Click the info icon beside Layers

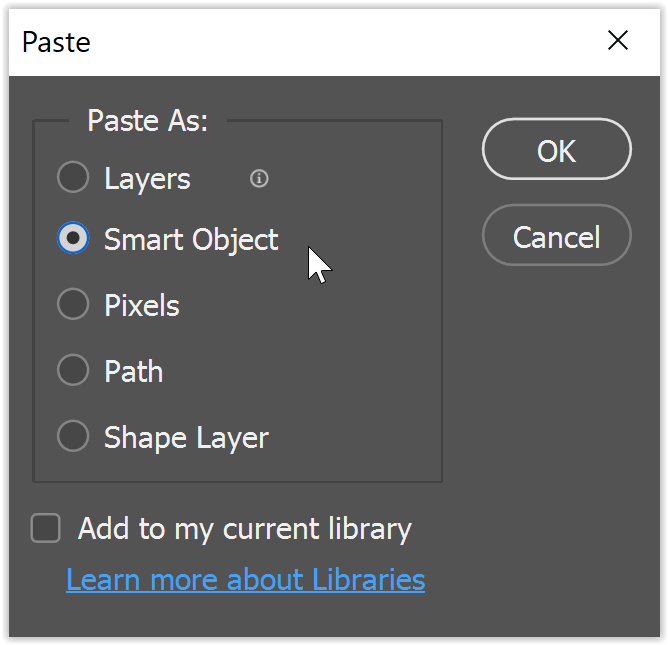[x=259, y=179]
